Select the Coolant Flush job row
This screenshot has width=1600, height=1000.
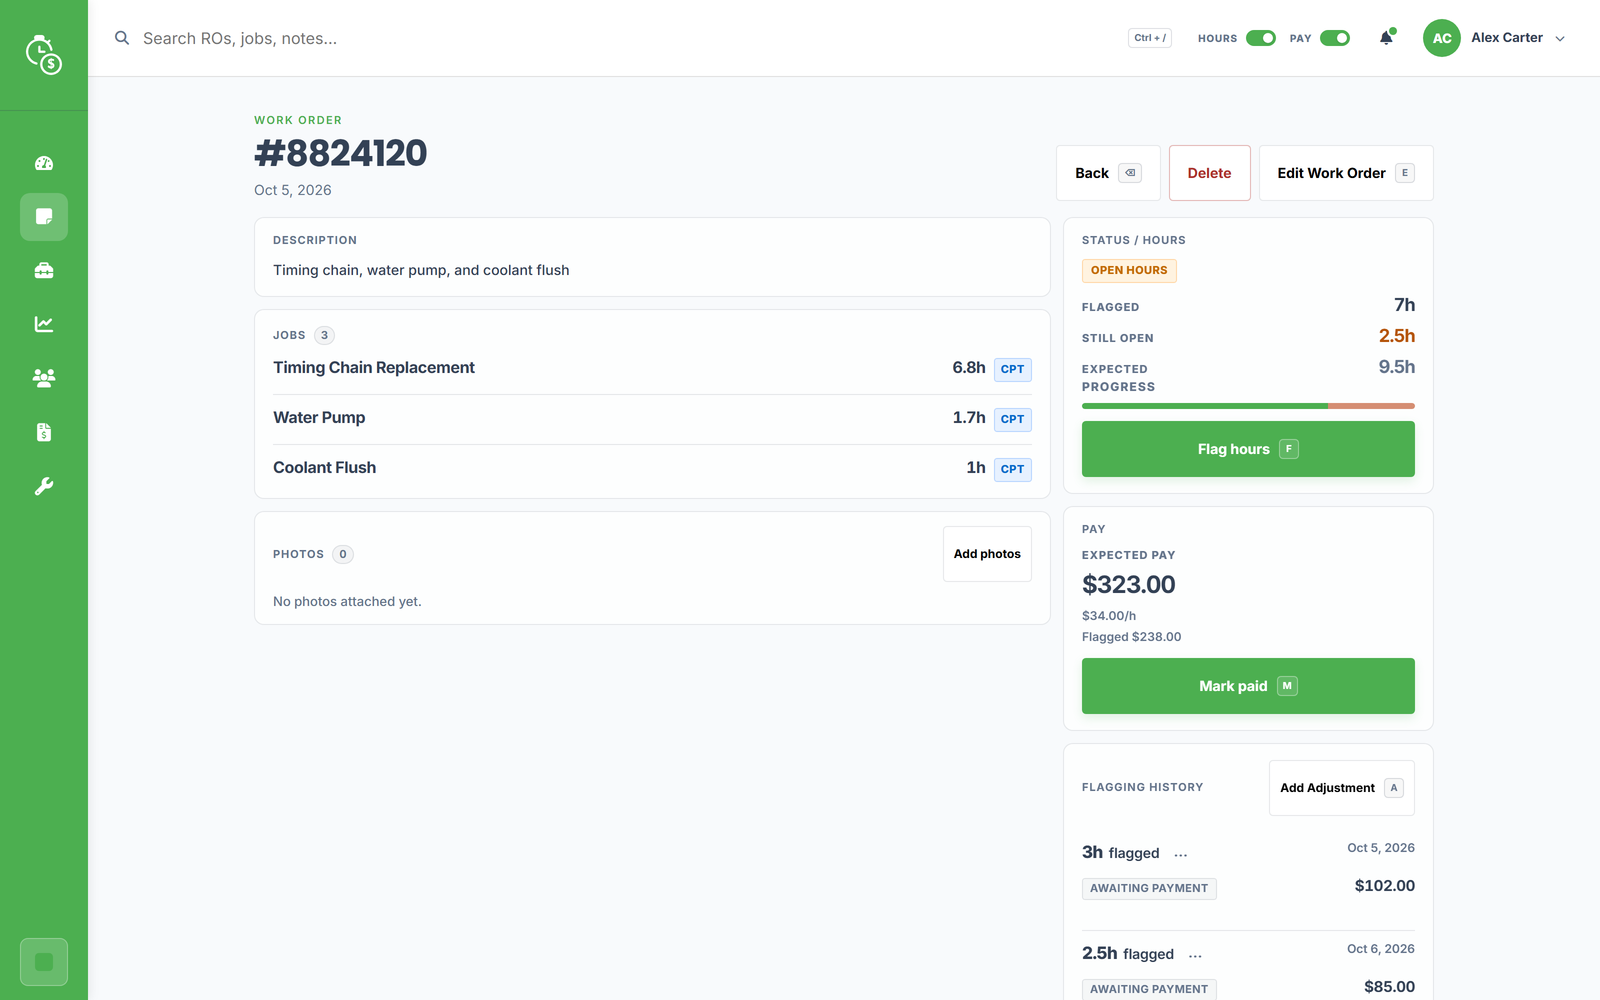(x=652, y=468)
